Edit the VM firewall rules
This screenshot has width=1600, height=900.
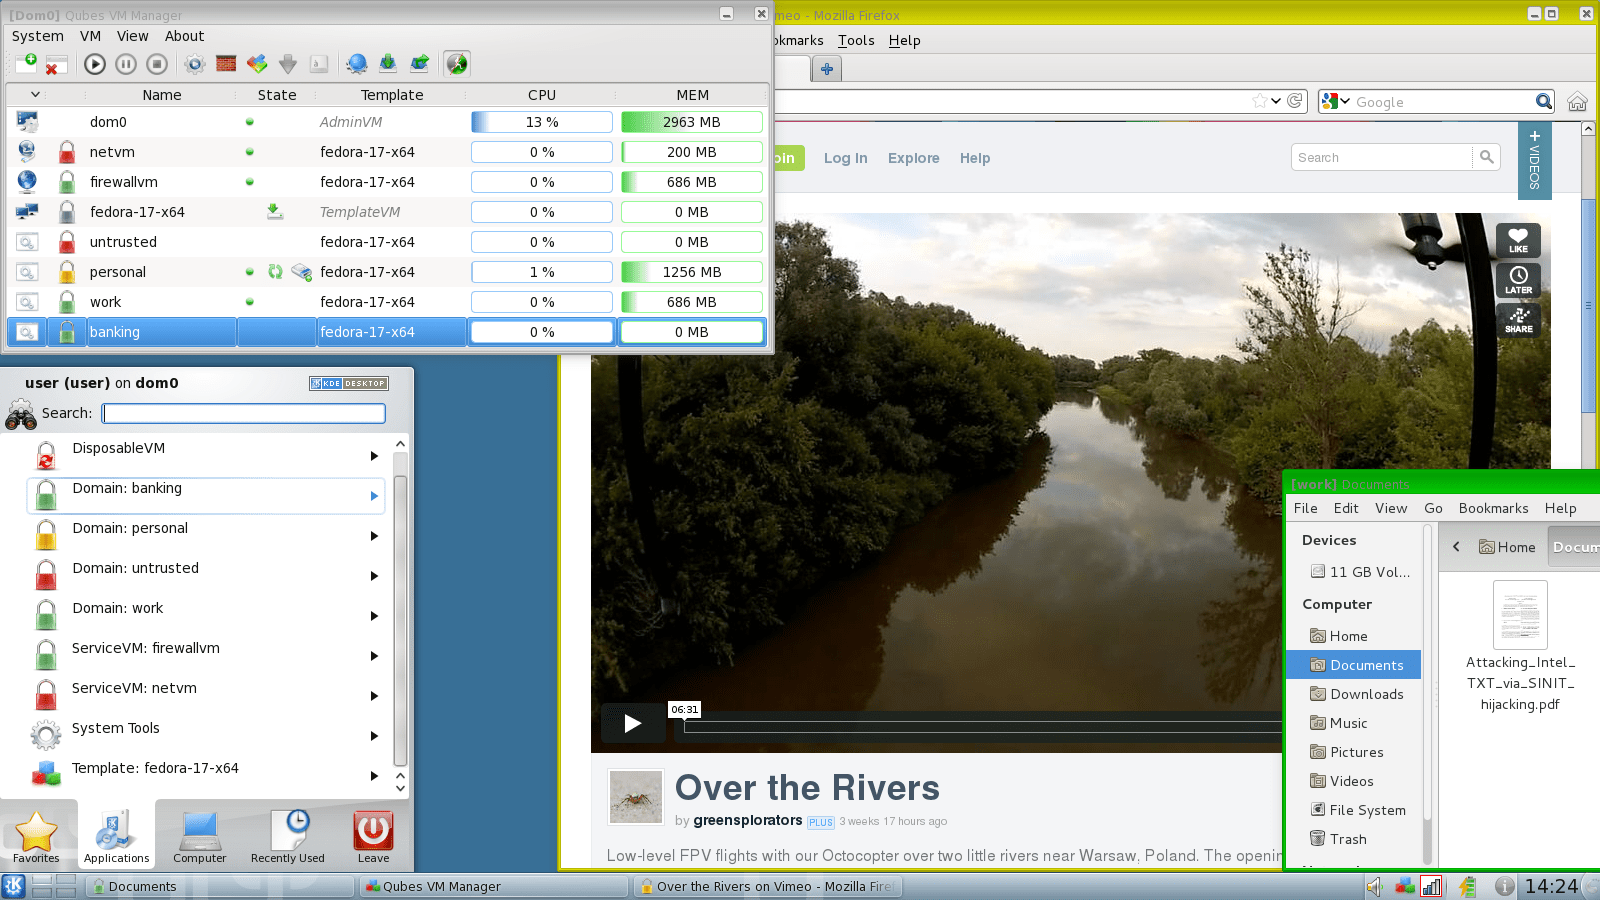226,63
